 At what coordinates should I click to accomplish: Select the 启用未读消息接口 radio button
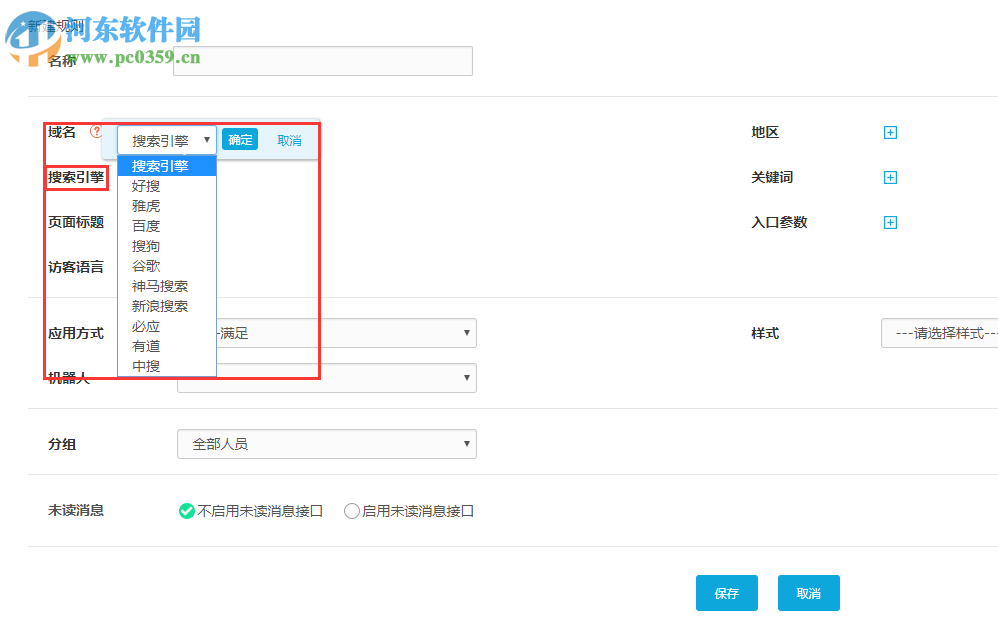point(351,510)
